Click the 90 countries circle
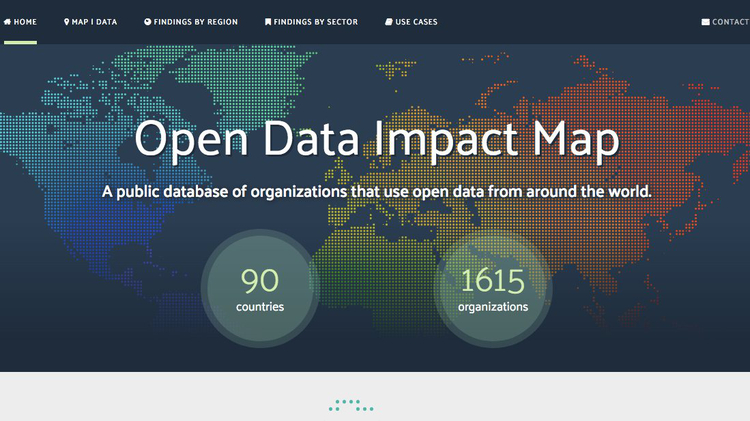The width and height of the screenshot is (750, 421). (x=260, y=288)
